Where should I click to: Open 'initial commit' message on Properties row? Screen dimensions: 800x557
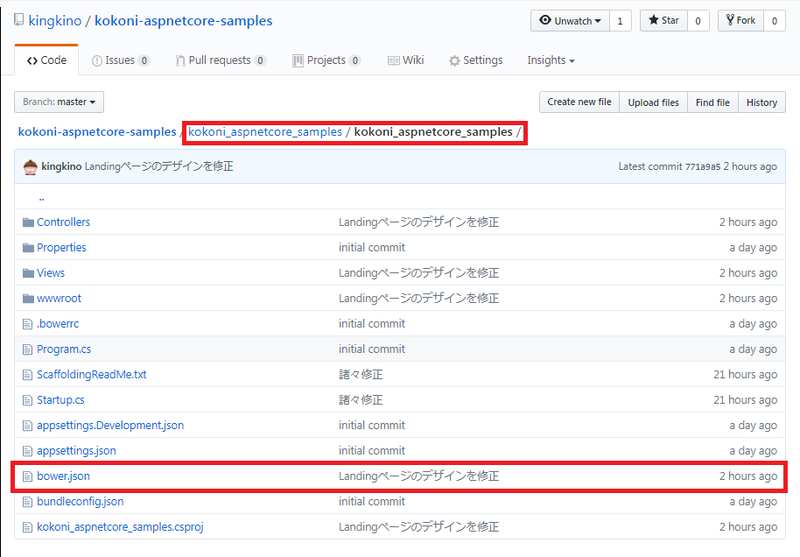point(371,247)
